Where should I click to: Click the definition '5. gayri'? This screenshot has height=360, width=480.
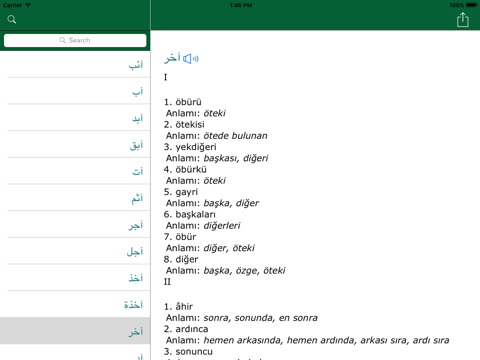click(181, 192)
